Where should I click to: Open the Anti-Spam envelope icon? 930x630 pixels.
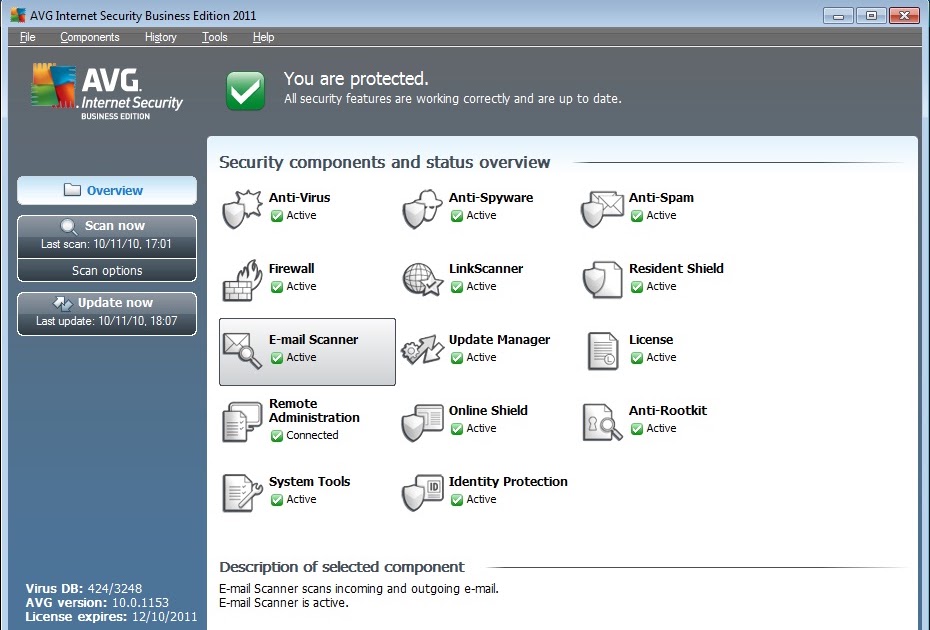click(602, 209)
